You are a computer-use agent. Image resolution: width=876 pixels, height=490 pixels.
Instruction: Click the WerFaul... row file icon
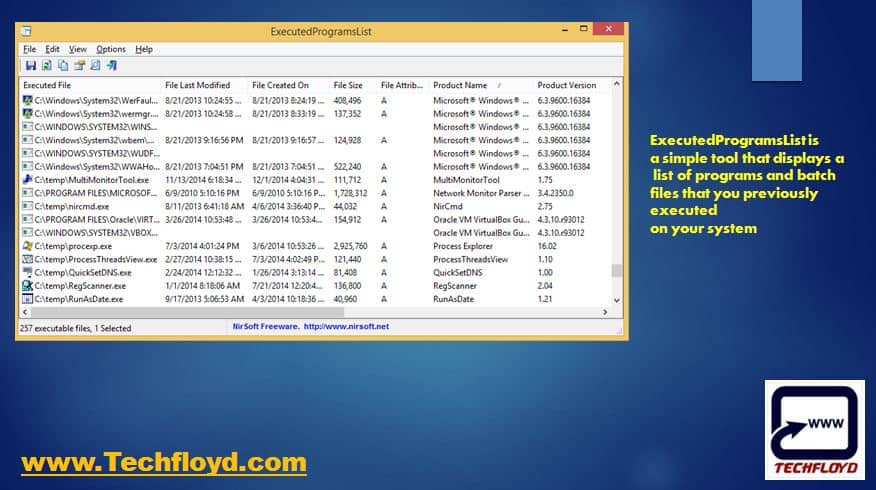[x=27, y=100]
